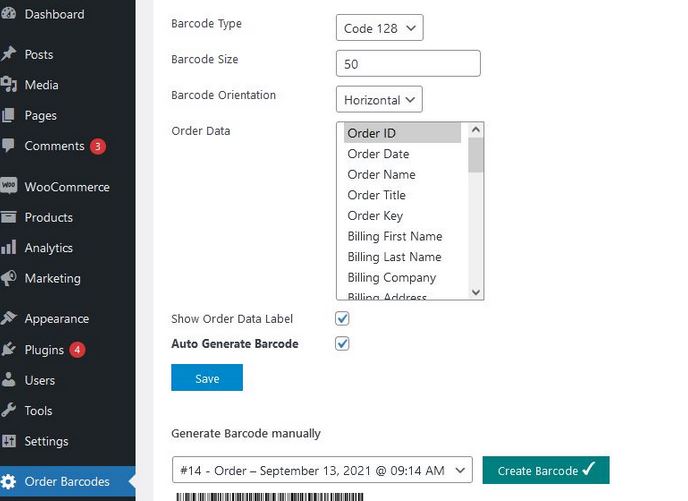Open Appearance menu item

pyautogui.click(x=68, y=318)
